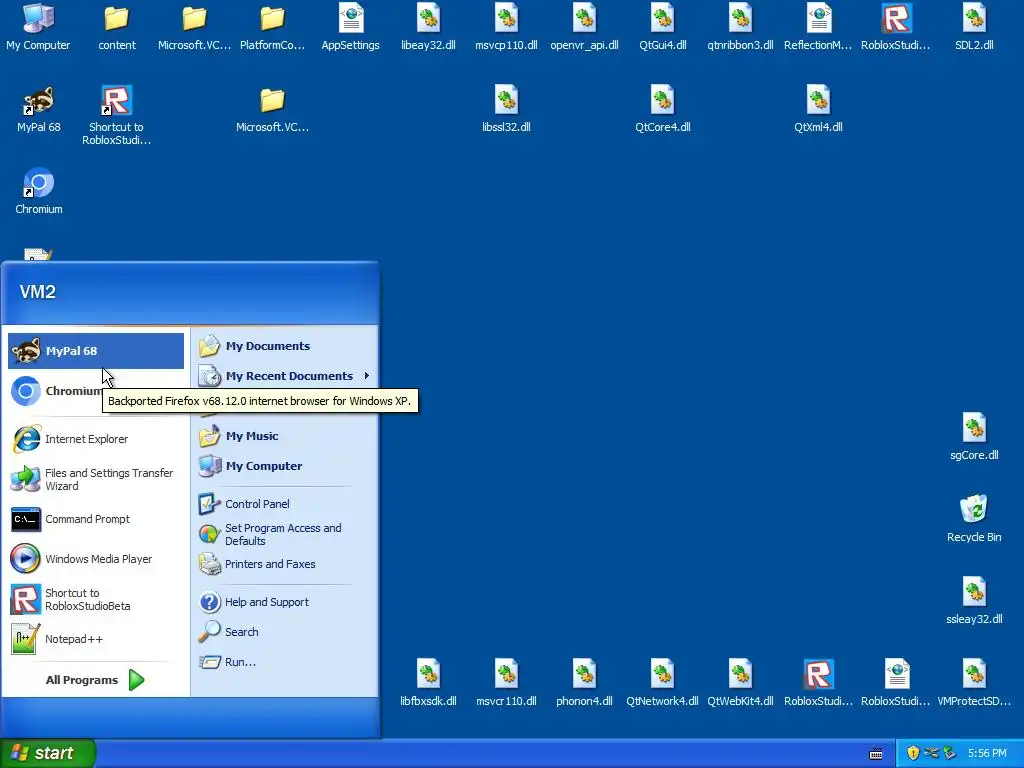1024x768 pixels.
Task: Open My Computer in Start menu
Action: click(285, 466)
